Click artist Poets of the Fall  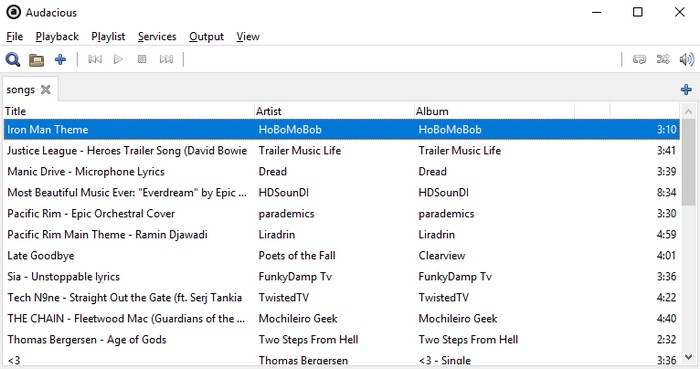297,256
